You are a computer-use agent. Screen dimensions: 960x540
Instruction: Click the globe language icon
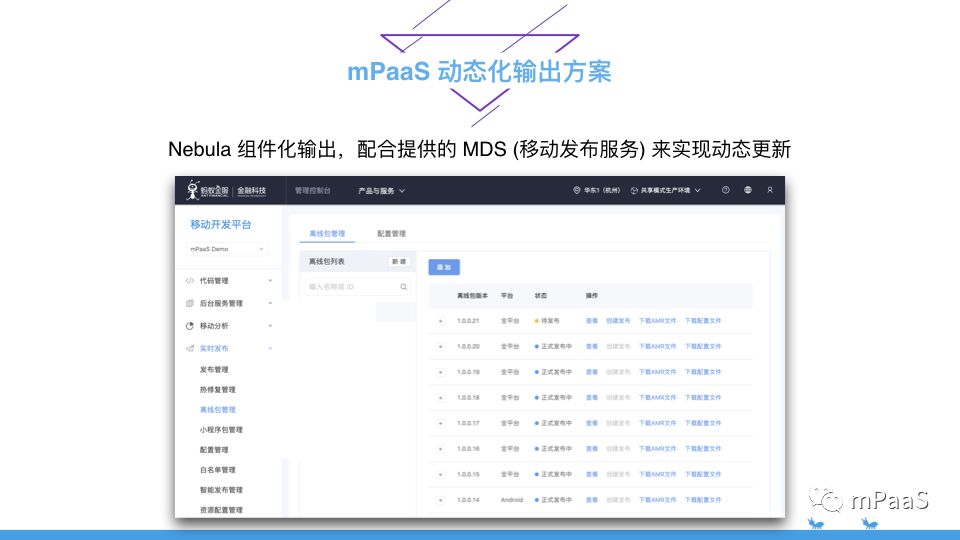(x=748, y=190)
